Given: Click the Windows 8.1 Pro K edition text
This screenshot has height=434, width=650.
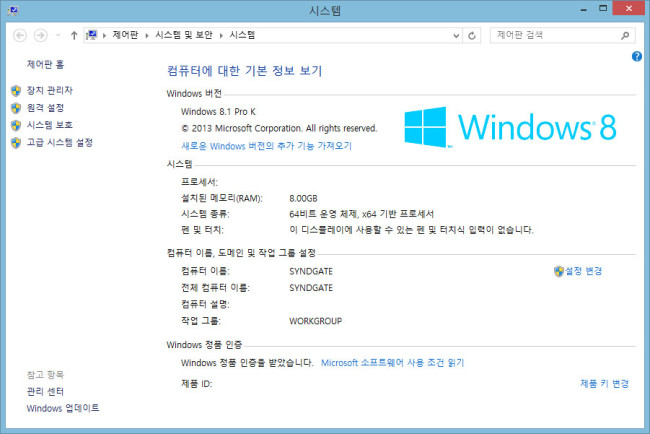Looking at the screenshot, I should point(218,112).
